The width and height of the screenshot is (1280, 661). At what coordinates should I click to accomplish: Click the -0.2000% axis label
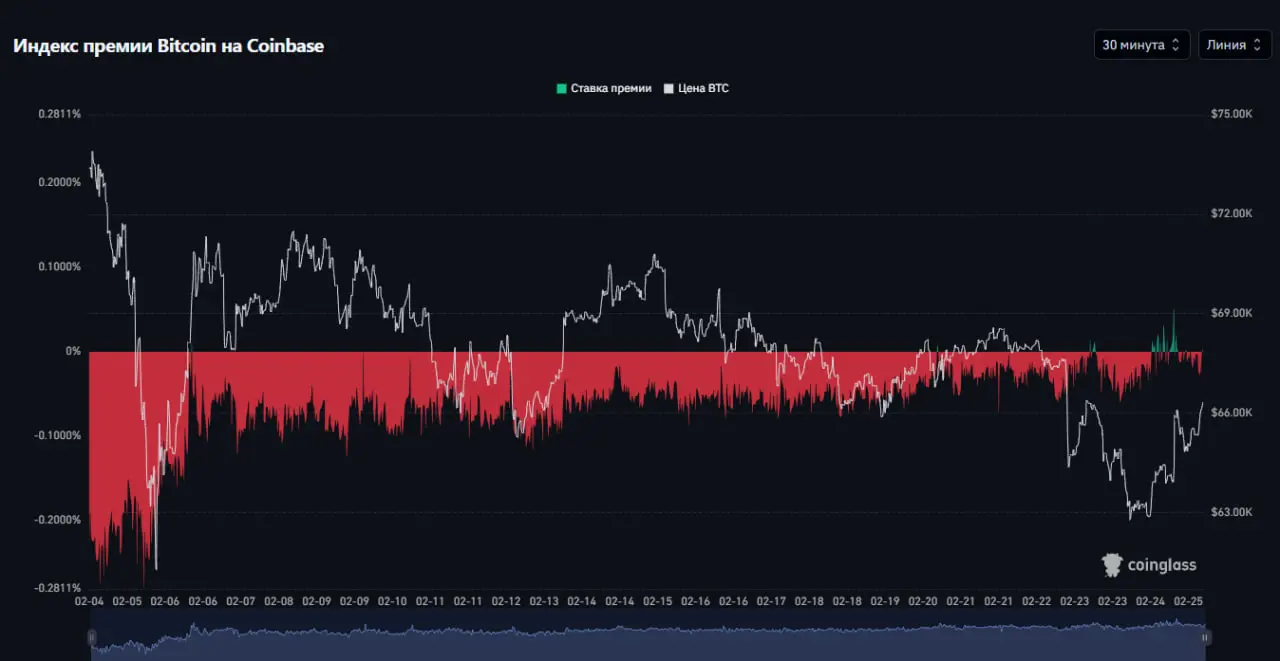58,520
